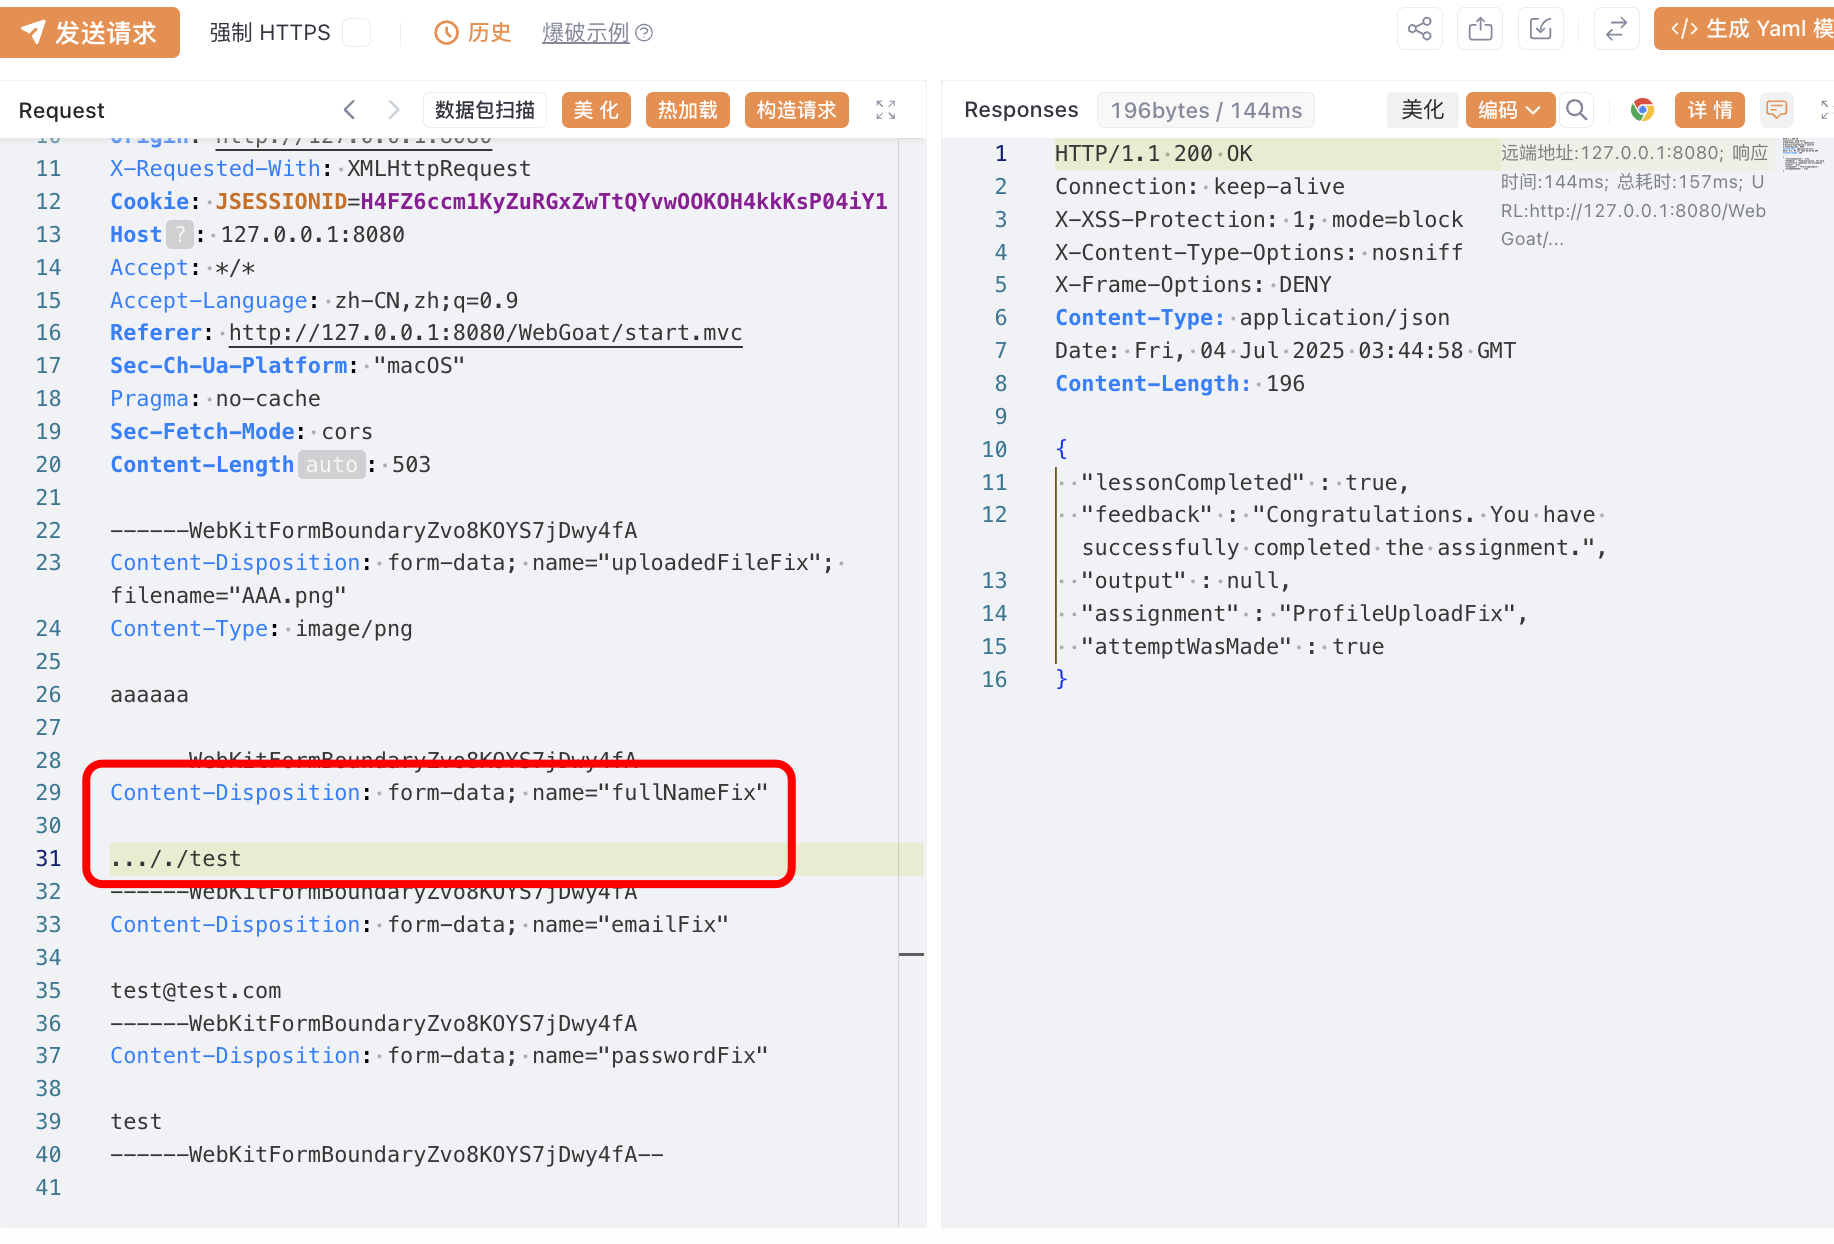Click the 热加载 hot reload button
The width and height of the screenshot is (1834, 1244).
[x=688, y=110]
